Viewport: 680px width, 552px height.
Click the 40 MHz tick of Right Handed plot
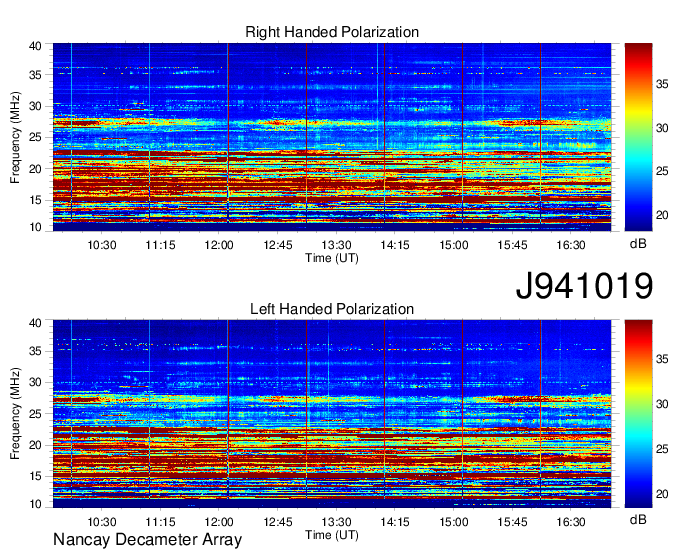tap(36, 46)
